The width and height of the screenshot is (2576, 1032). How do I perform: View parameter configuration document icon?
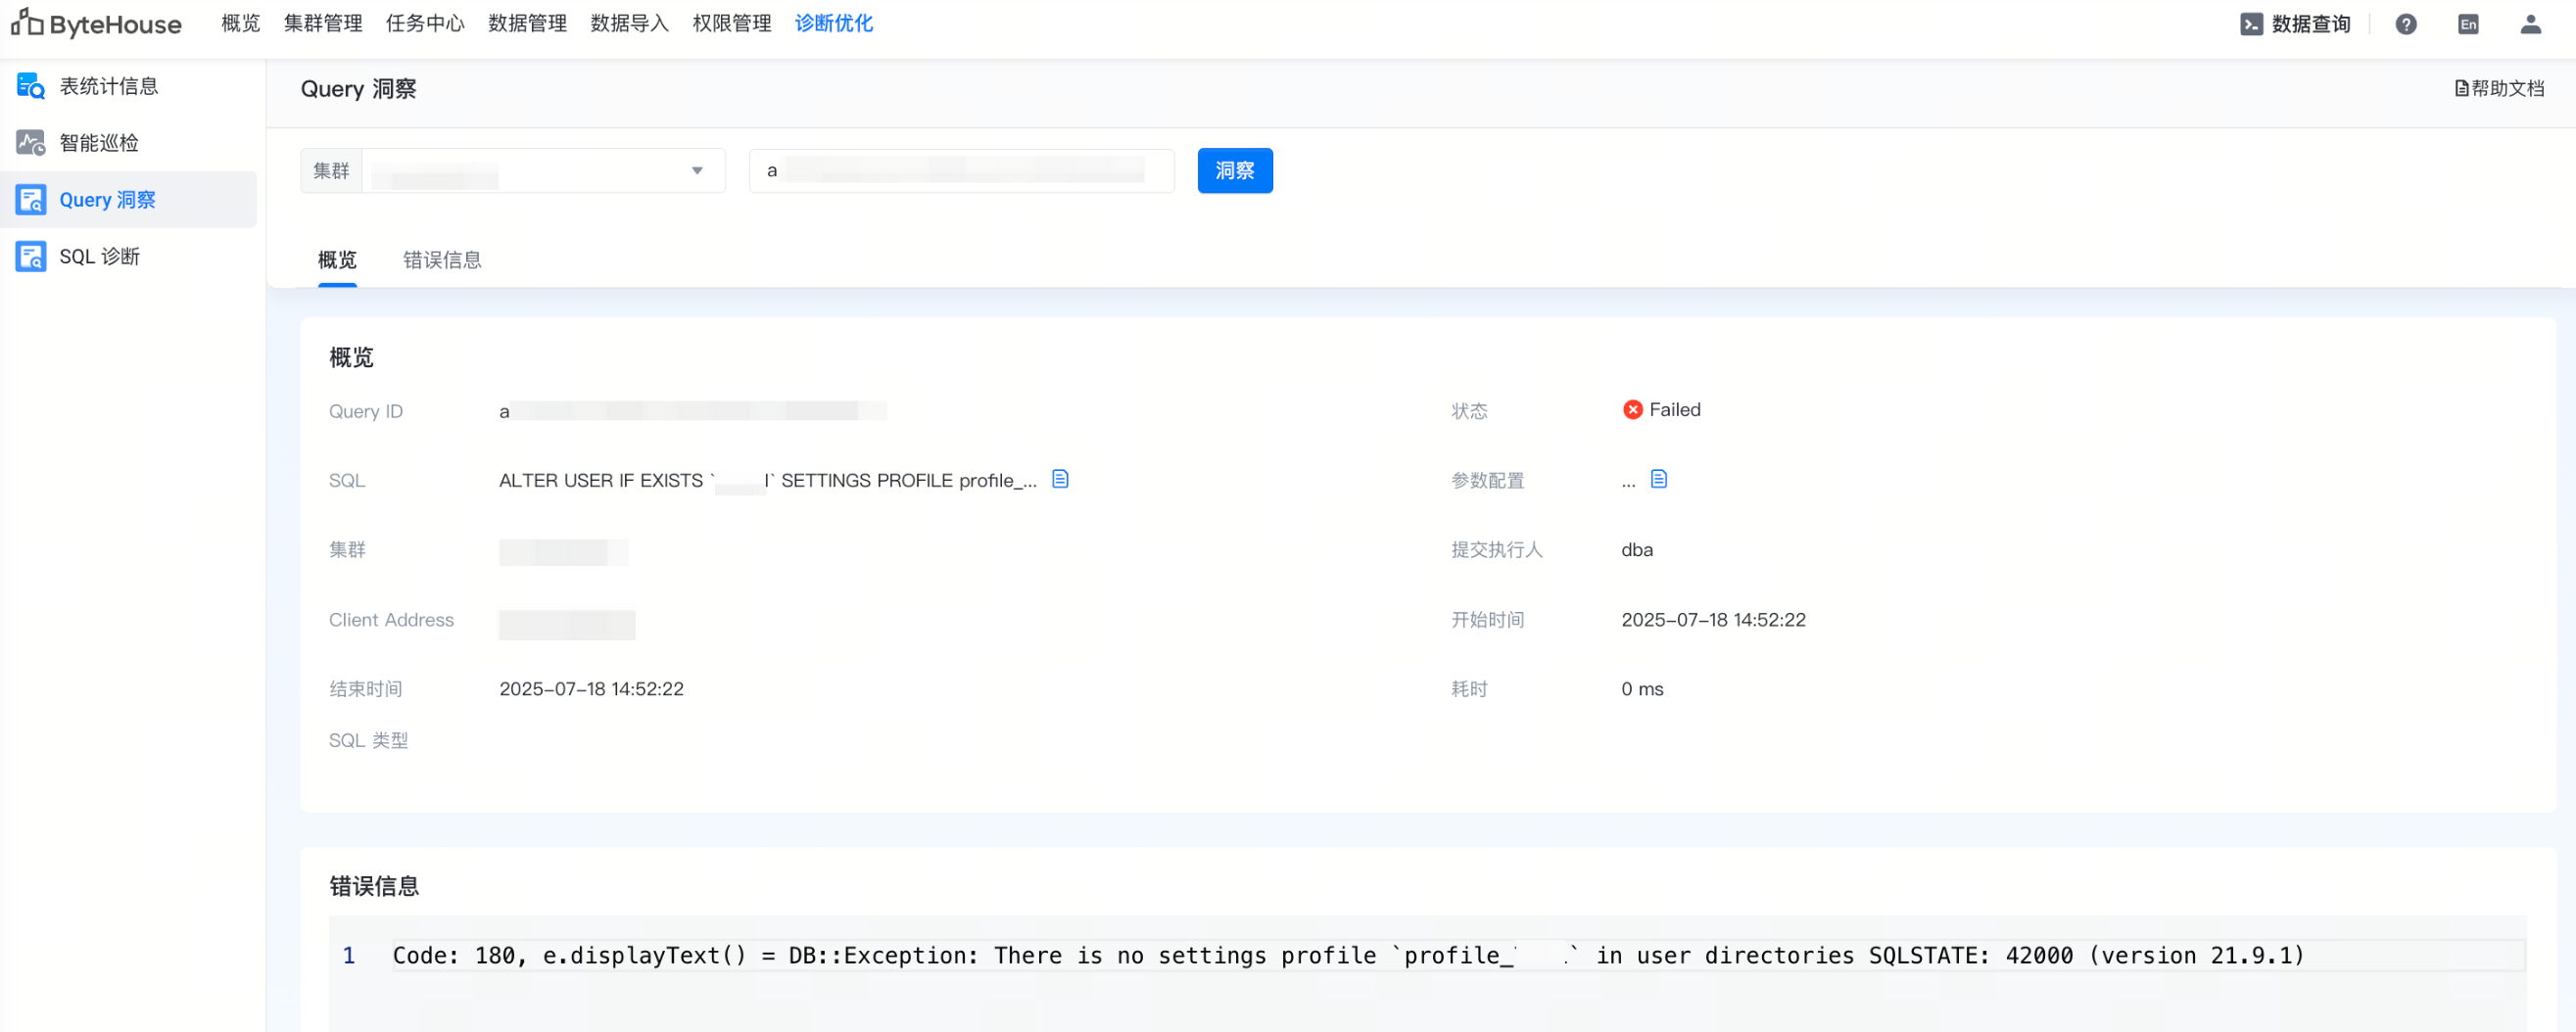tap(1658, 479)
